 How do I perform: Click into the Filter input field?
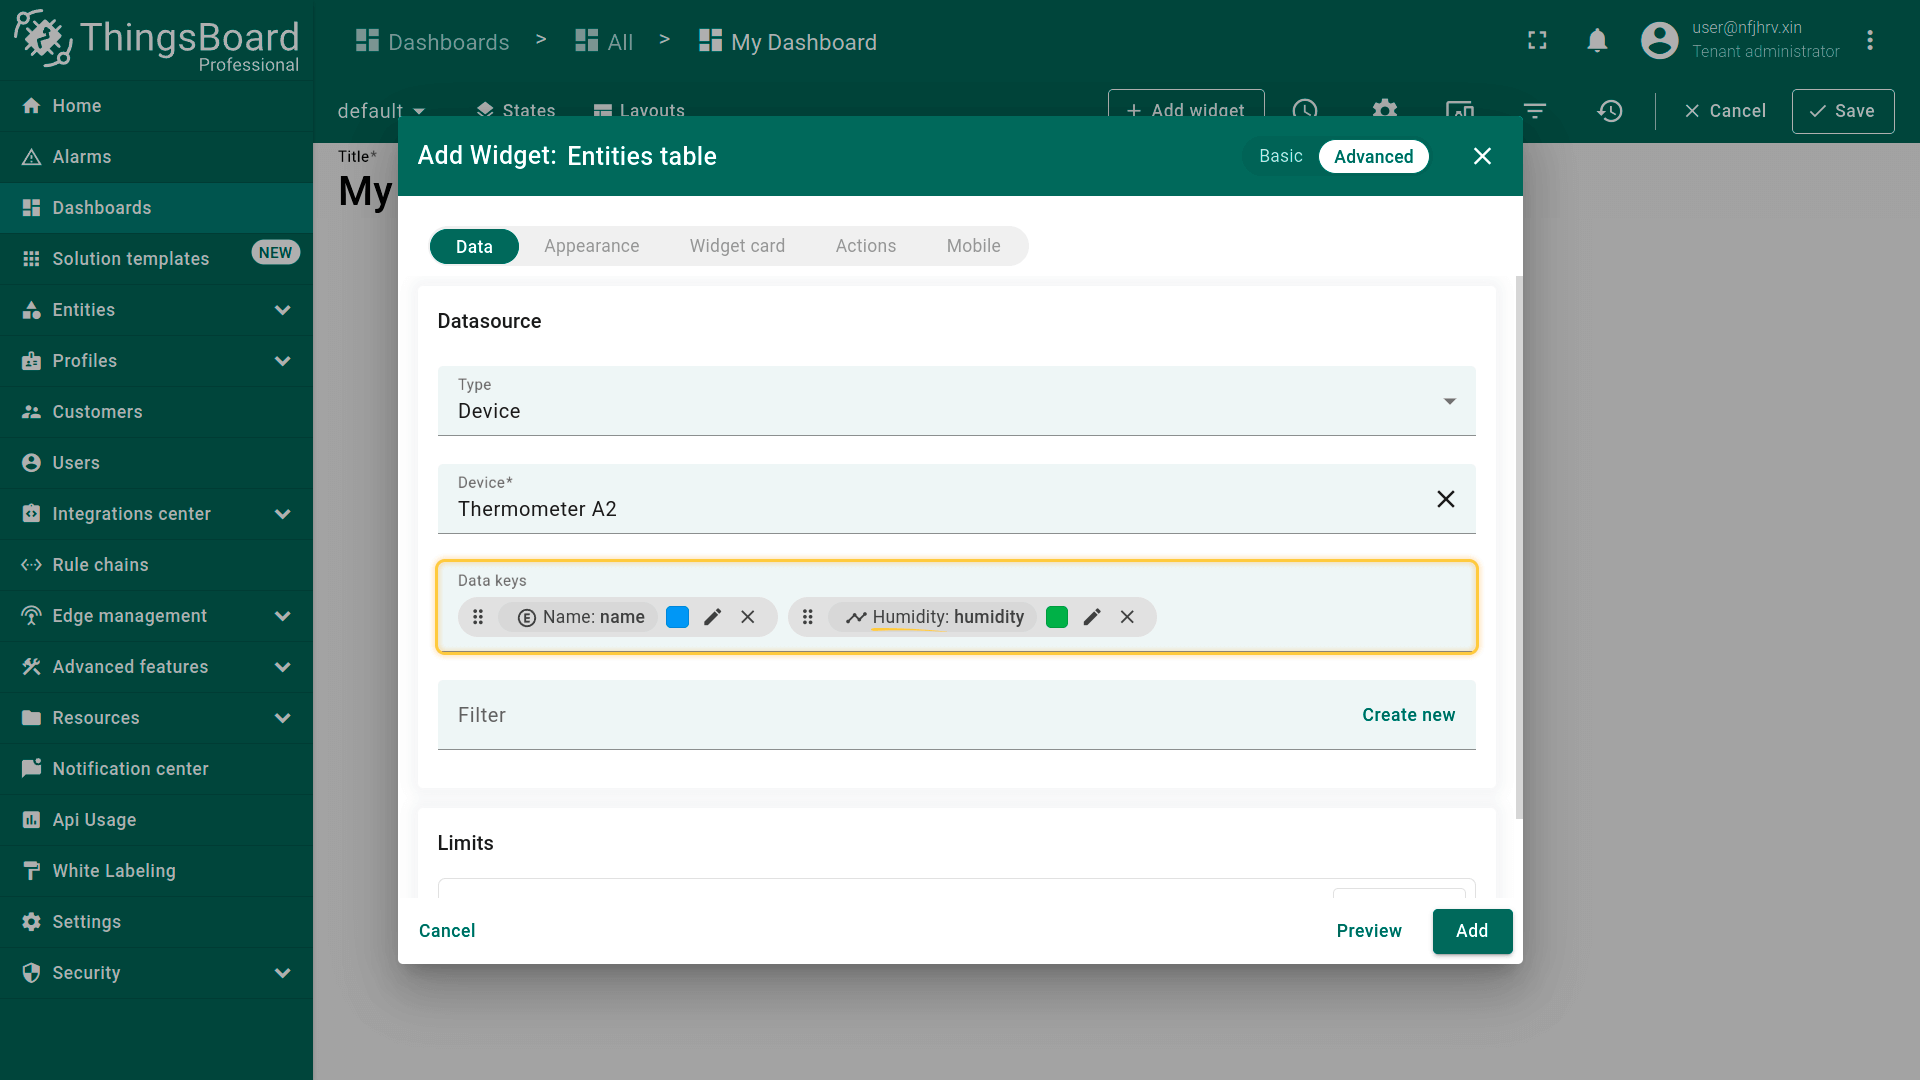point(880,715)
